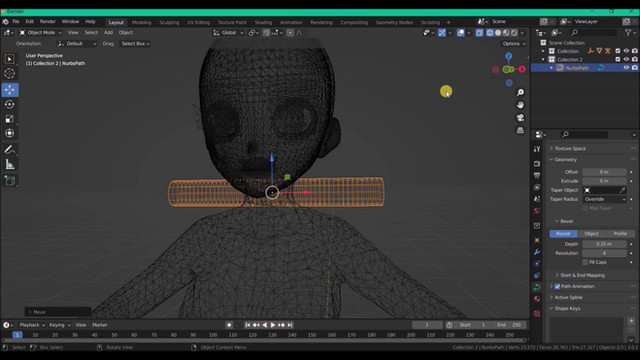640x360 pixels.
Task: Expand the Texture Space panel
Action: coord(570,148)
